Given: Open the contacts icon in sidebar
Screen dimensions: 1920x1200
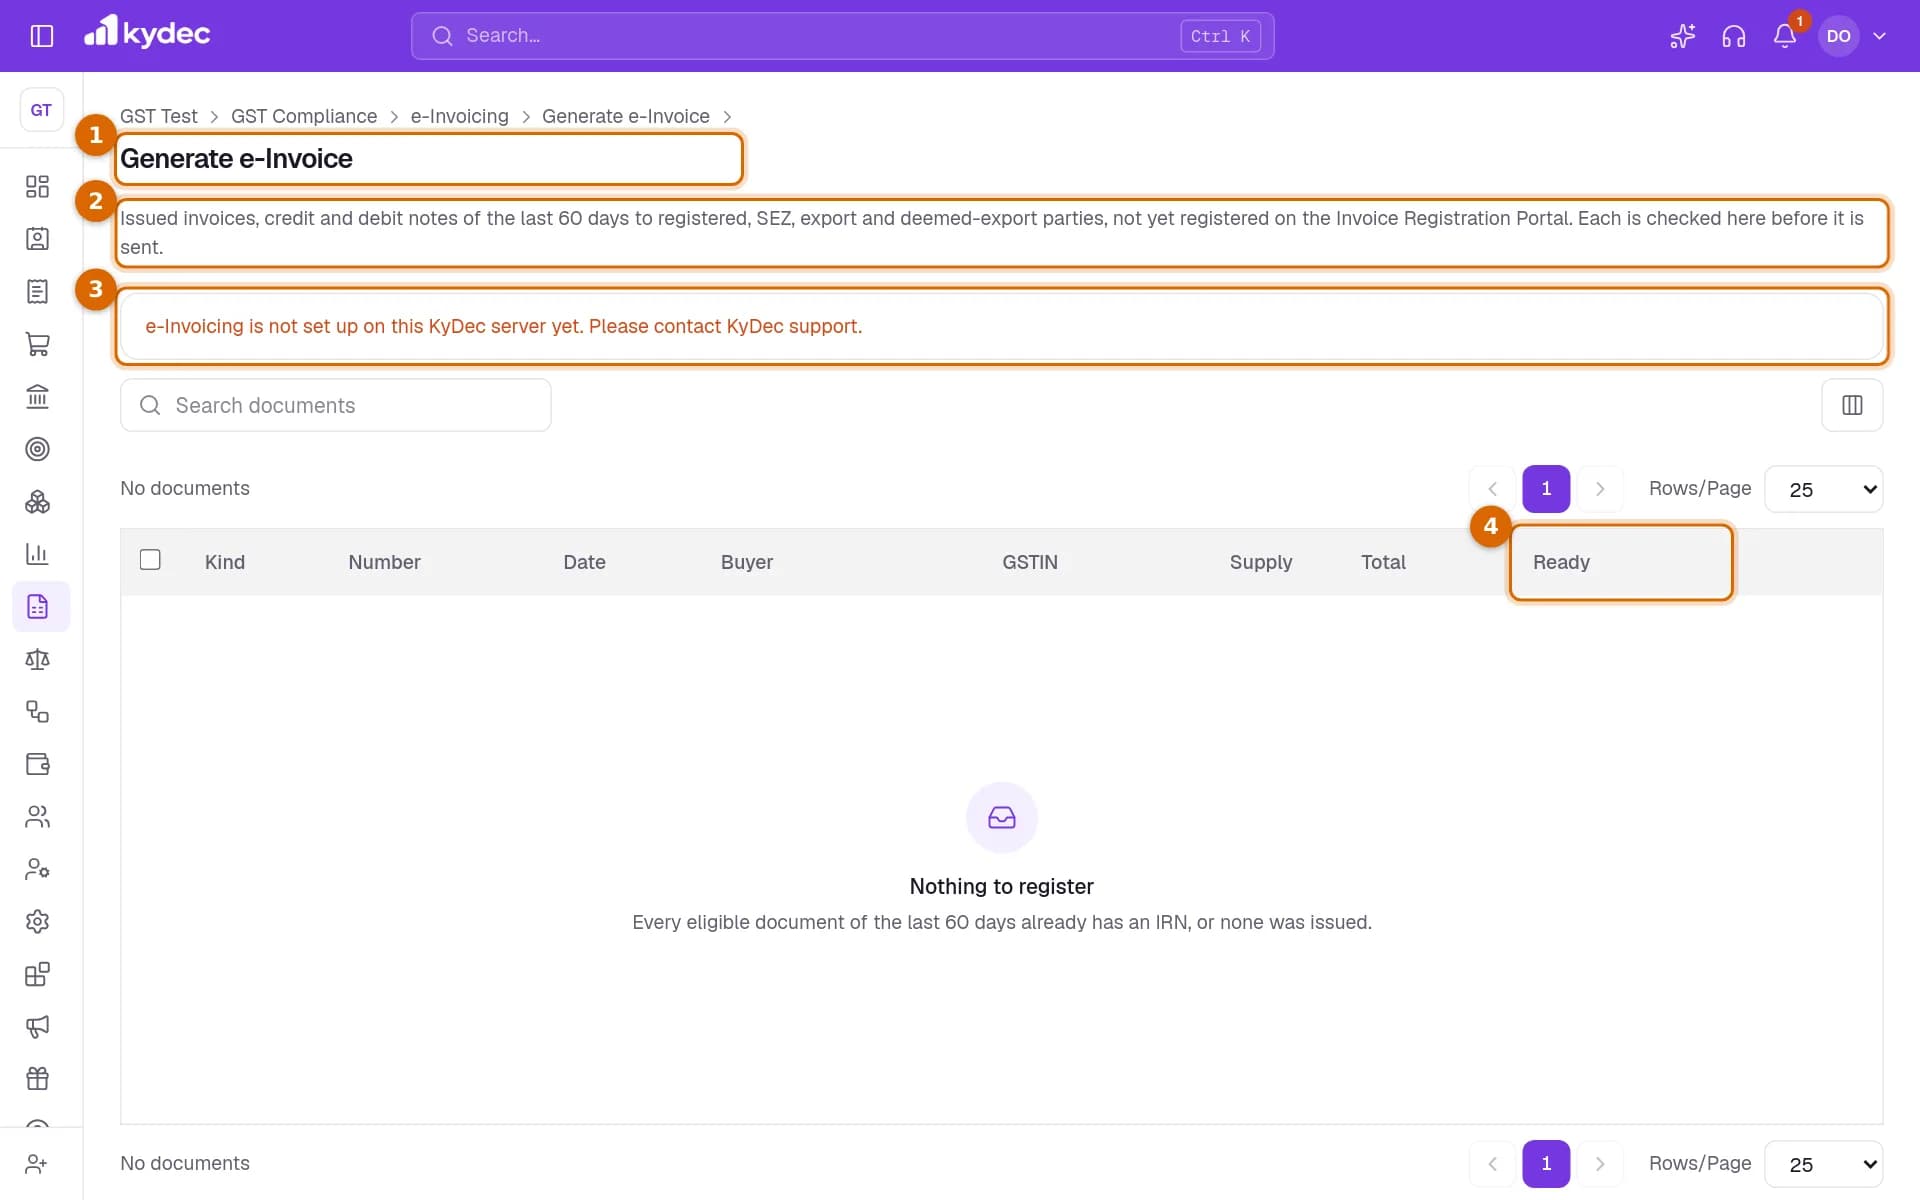Looking at the screenshot, I should click(37, 239).
